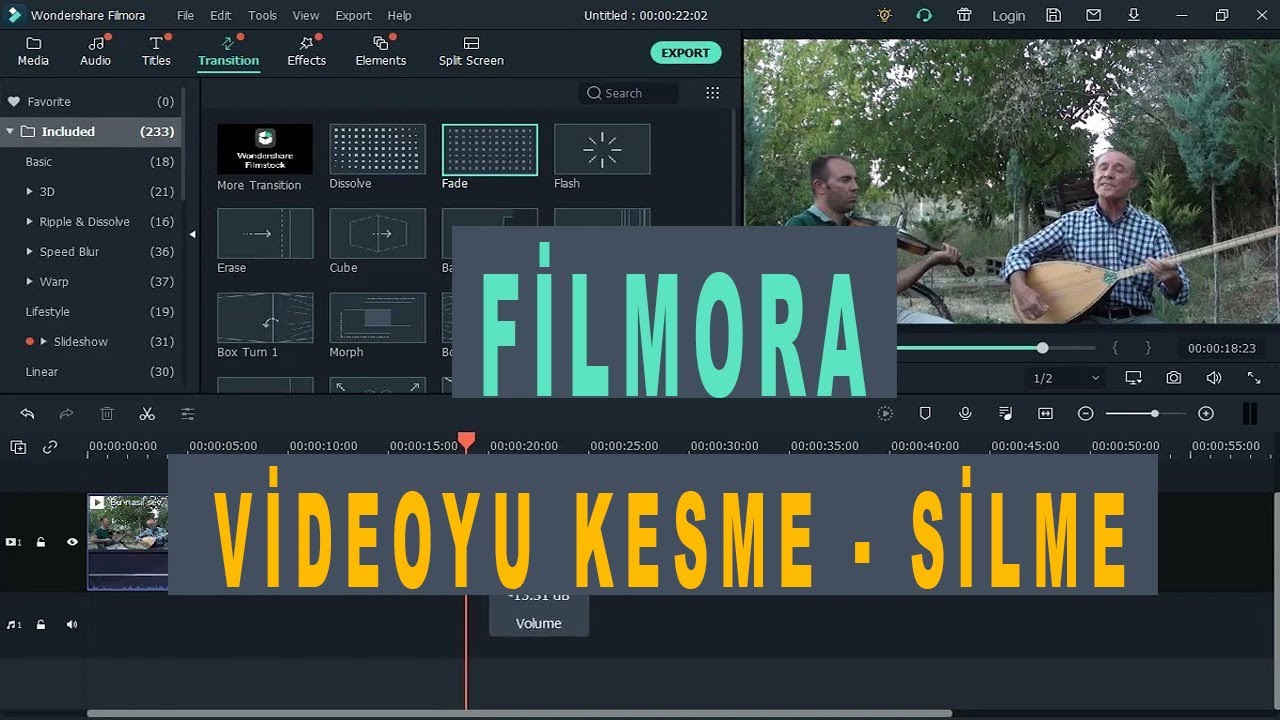Click the microphone voiceover icon
Image resolution: width=1280 pixels, height=720 pixels.
pos(965,413)
